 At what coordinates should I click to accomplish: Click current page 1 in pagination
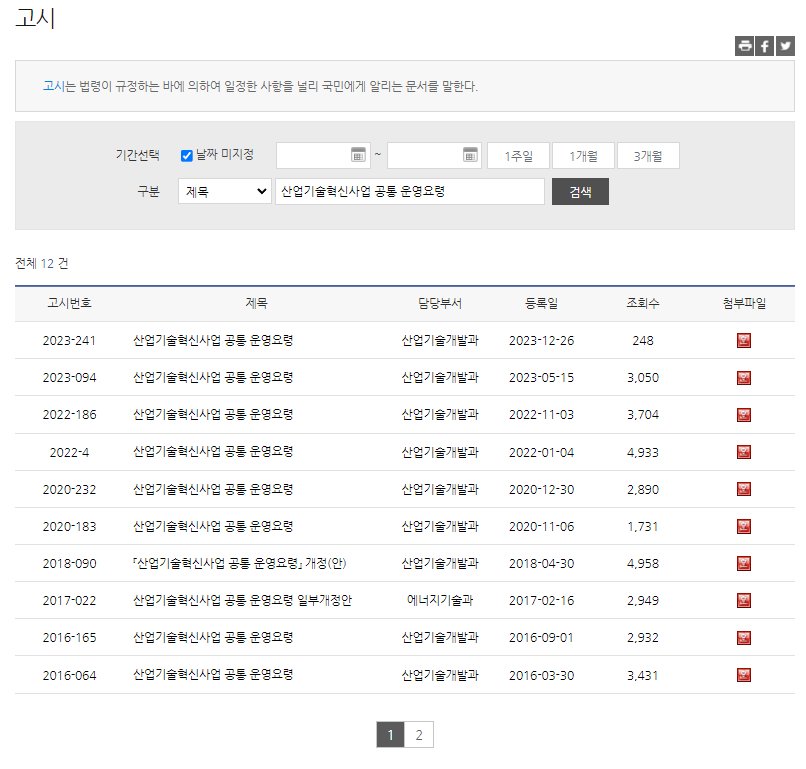[390, 735]
